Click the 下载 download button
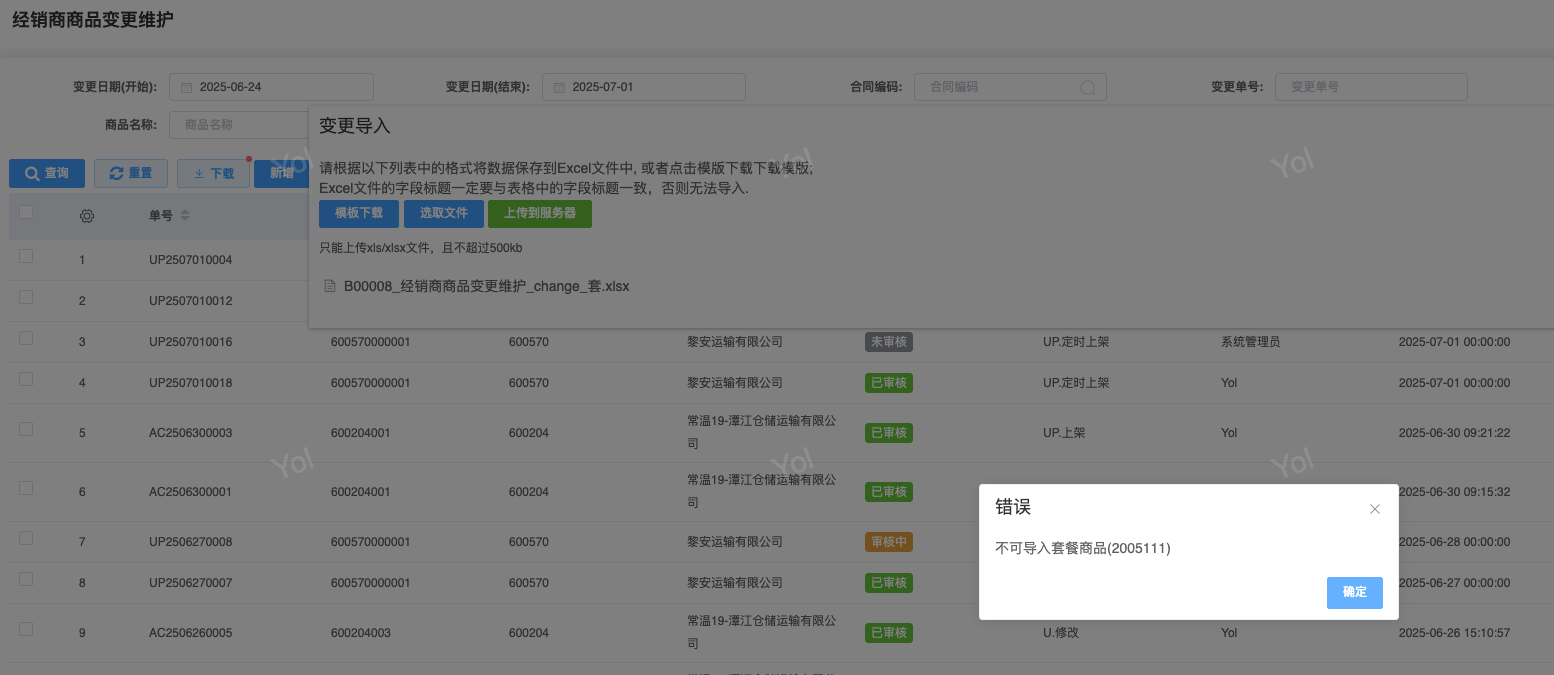This screenshot has height=675, width=1554. [213, 173]
